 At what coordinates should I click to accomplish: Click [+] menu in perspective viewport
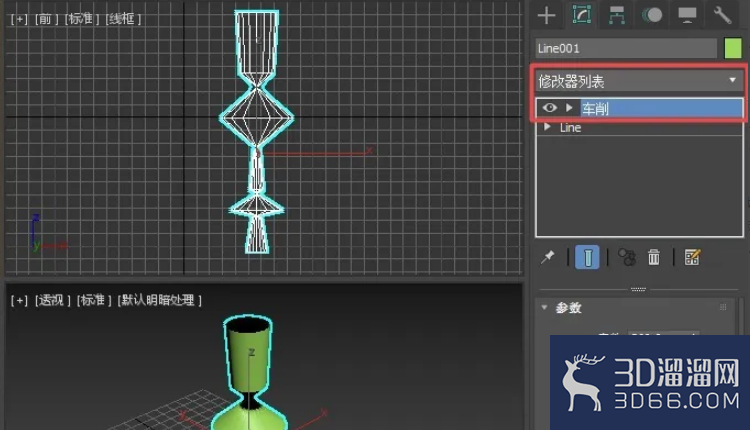click(19, 300)
